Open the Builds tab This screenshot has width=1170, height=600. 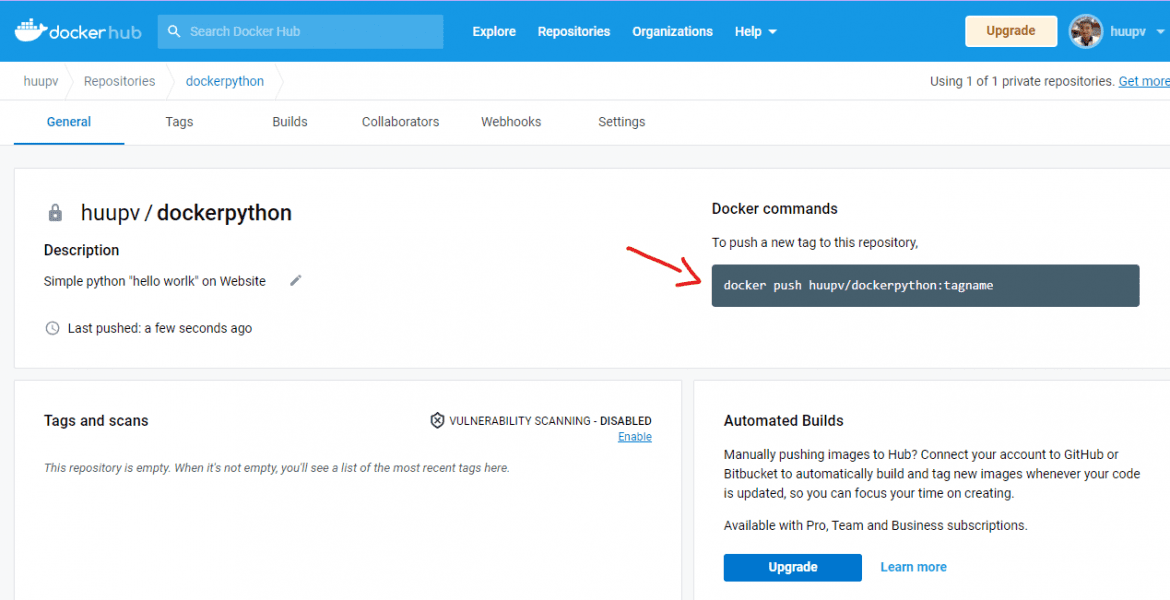click(x=289, y=121)
